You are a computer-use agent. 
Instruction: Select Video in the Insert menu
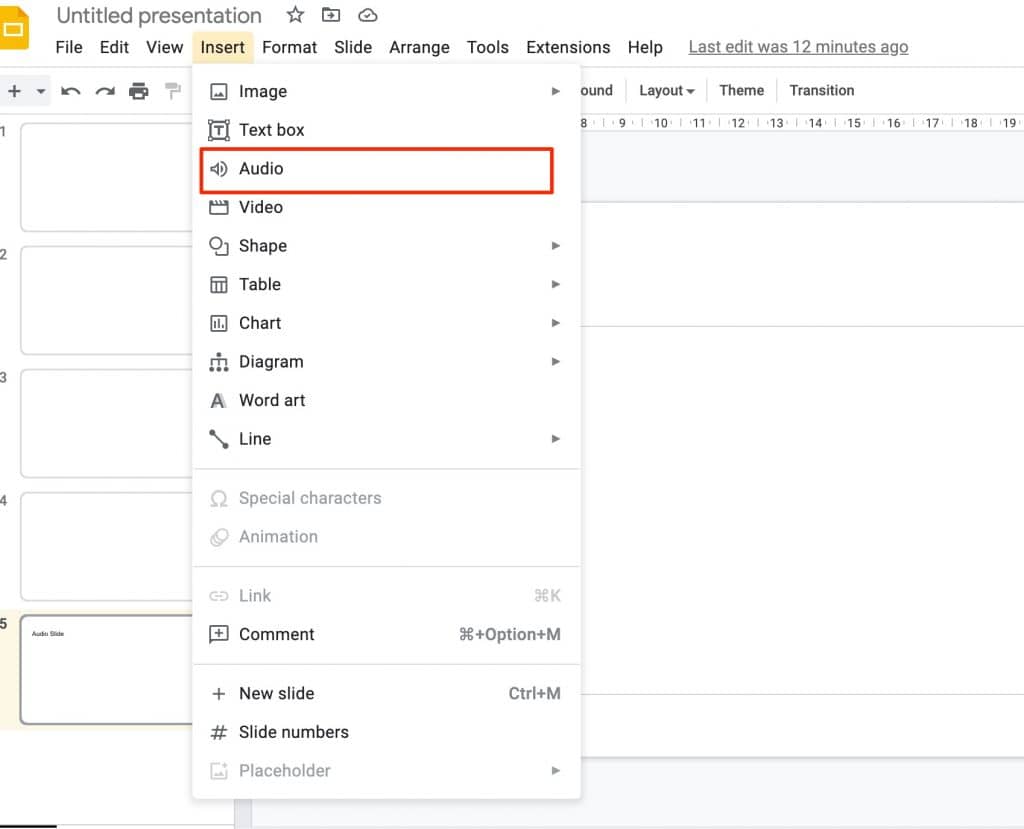(387, 207)
